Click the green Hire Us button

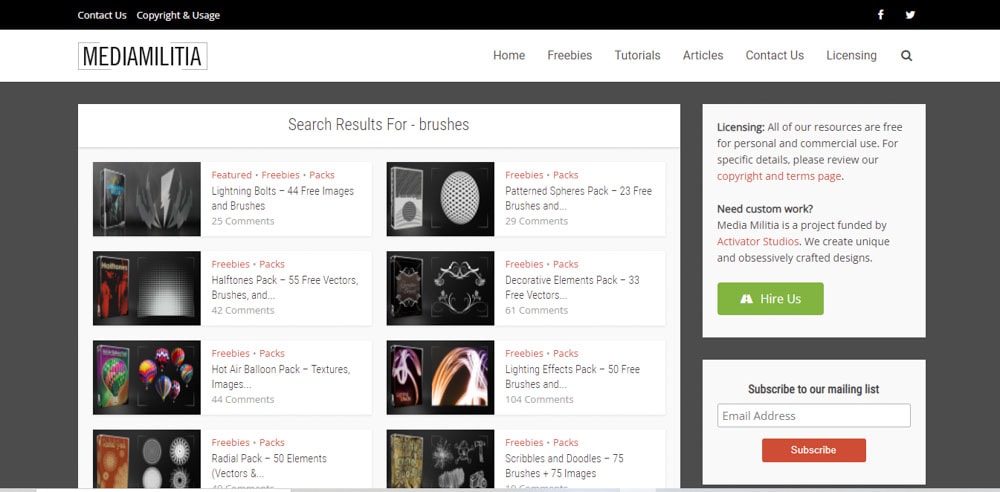[770, 299]
